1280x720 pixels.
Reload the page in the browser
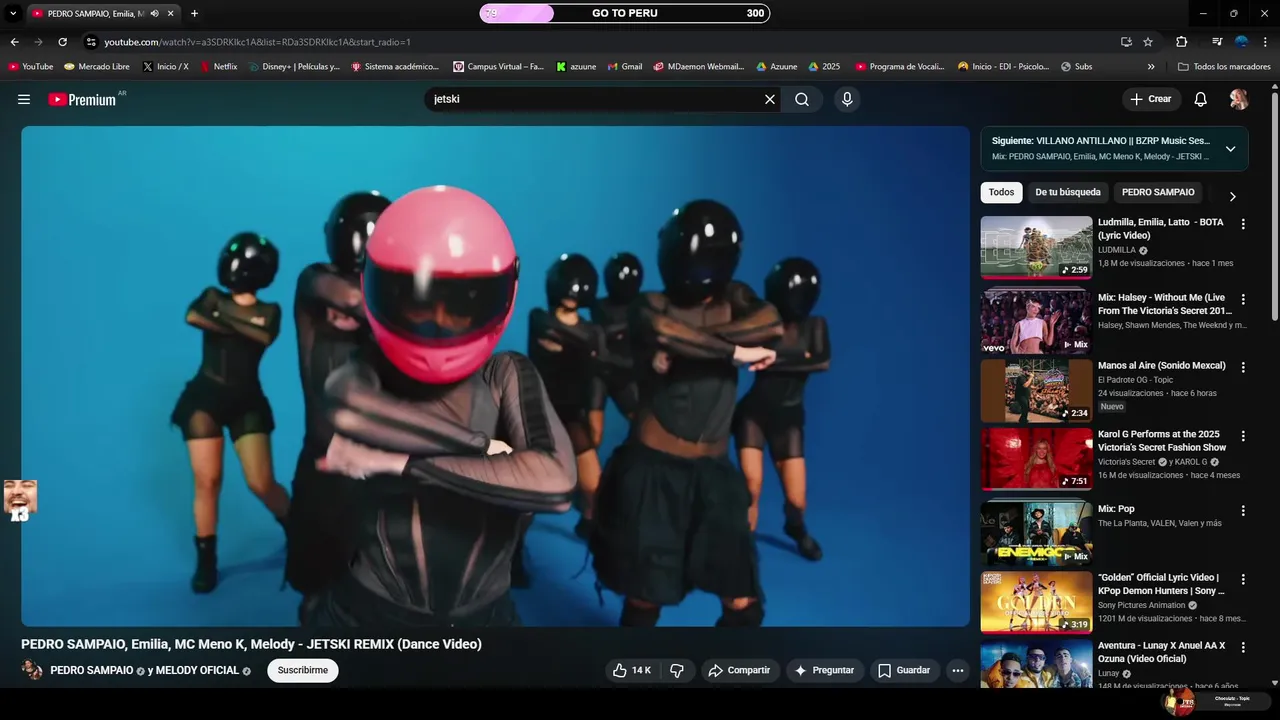pyautogui.click(x=62, y=42)
